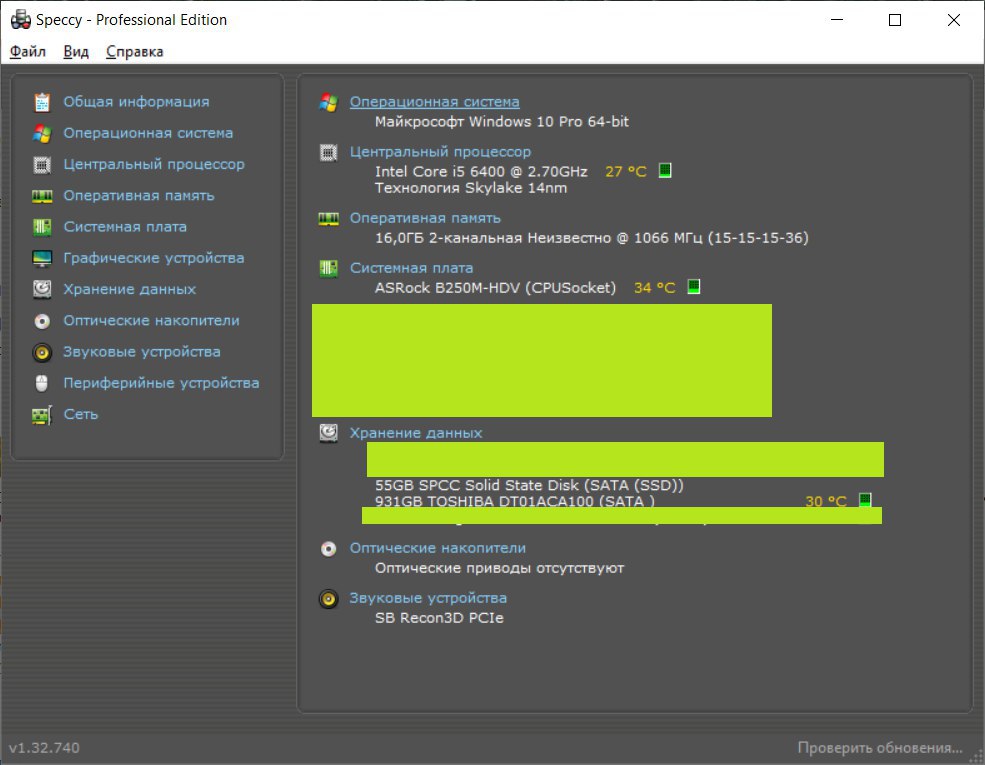Viewport: 985px width, 765px height.
Task: Open Оперативная память heading in summary
Action: (x=425, y=218)
